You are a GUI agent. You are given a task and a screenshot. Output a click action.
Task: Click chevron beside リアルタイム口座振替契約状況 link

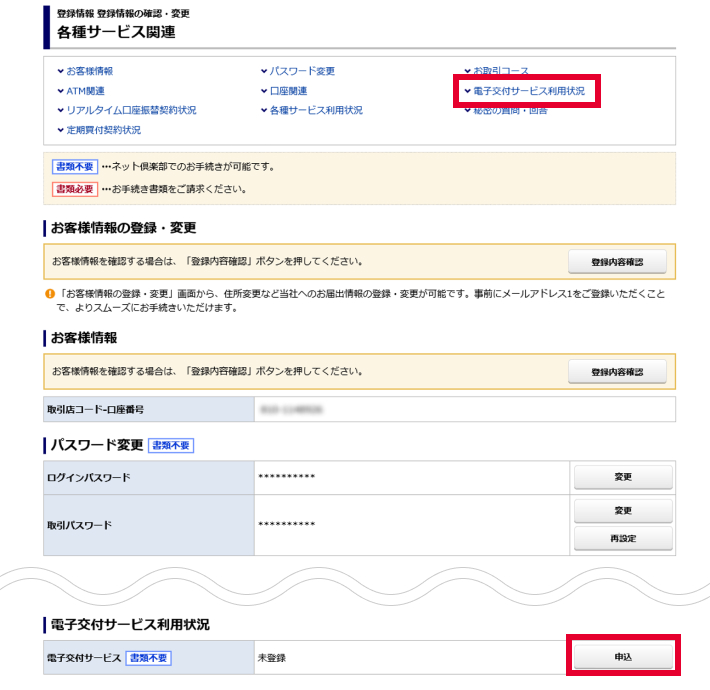click(x=60, y=110)
